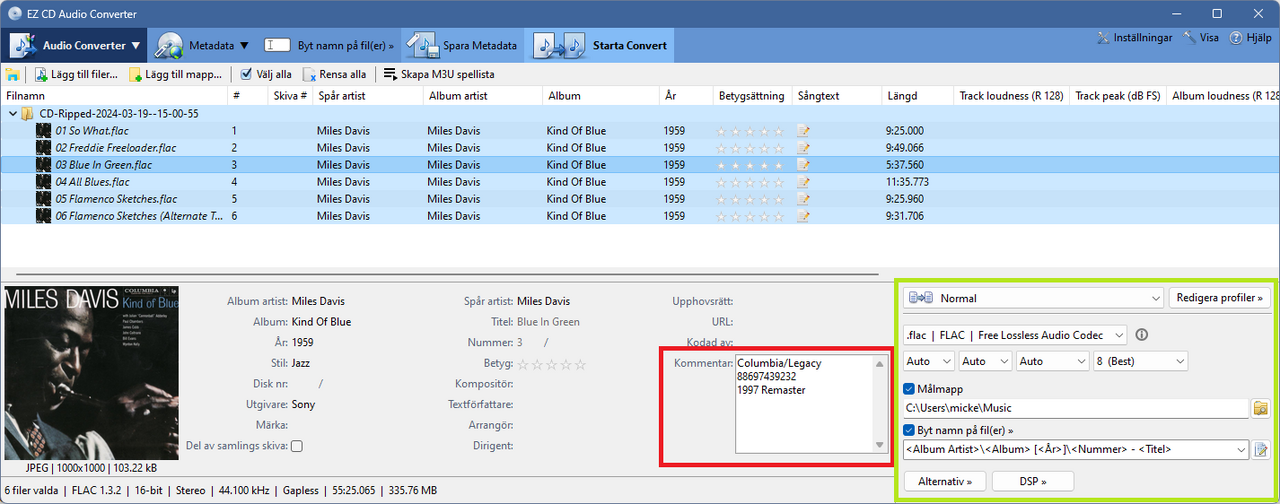
Task: Toggle Byt namn på fil(er) checkbox above naming pattern
Action: point(909,430)
